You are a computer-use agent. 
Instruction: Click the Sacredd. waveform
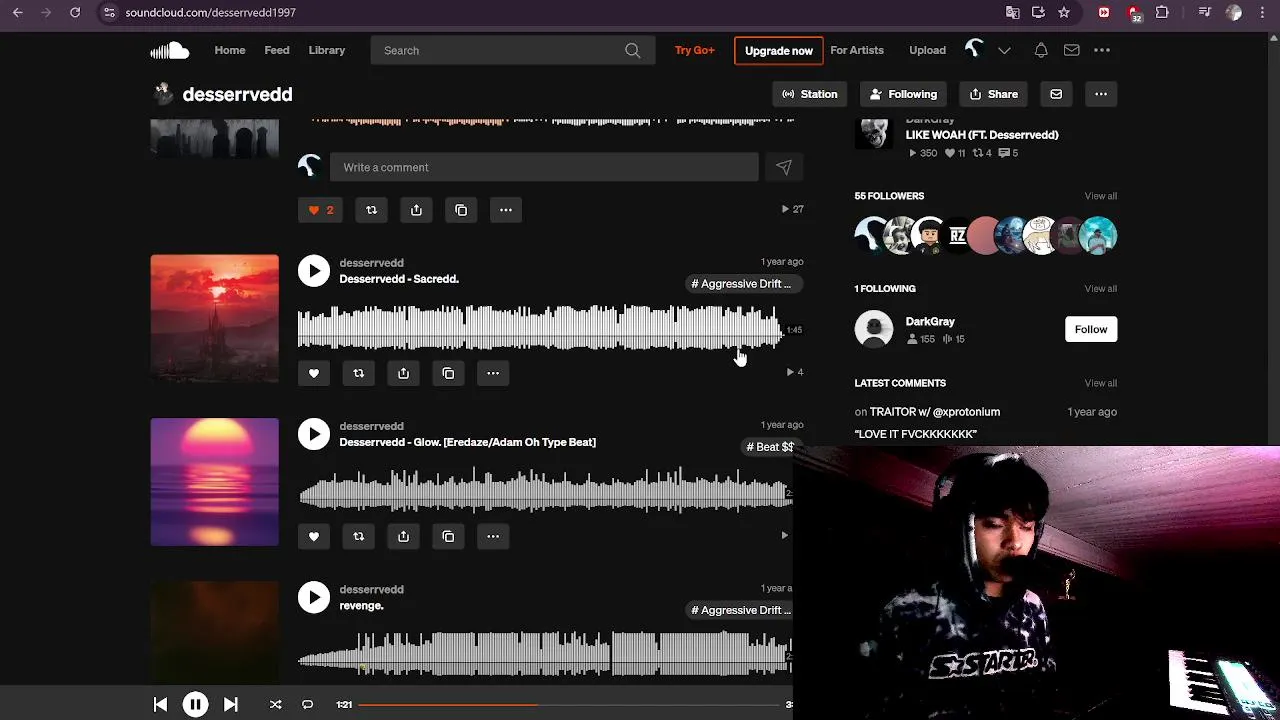coord(540,329)
